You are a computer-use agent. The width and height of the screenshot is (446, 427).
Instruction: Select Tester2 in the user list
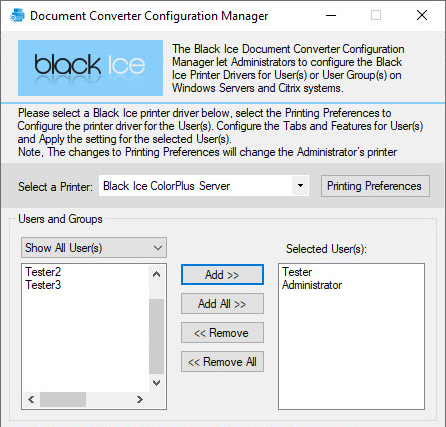pyautogui.click(x=43, y=272)
